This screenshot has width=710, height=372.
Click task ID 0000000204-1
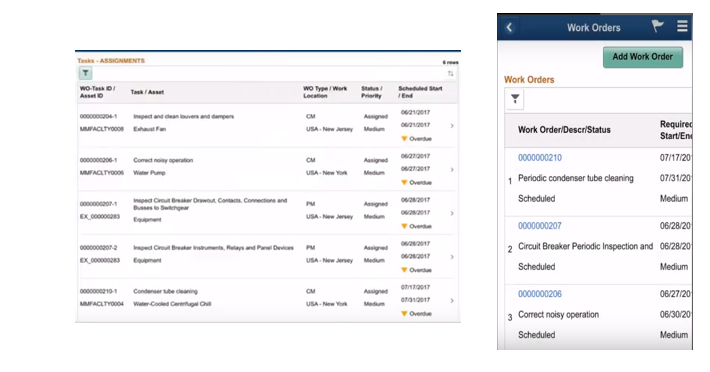98,116
